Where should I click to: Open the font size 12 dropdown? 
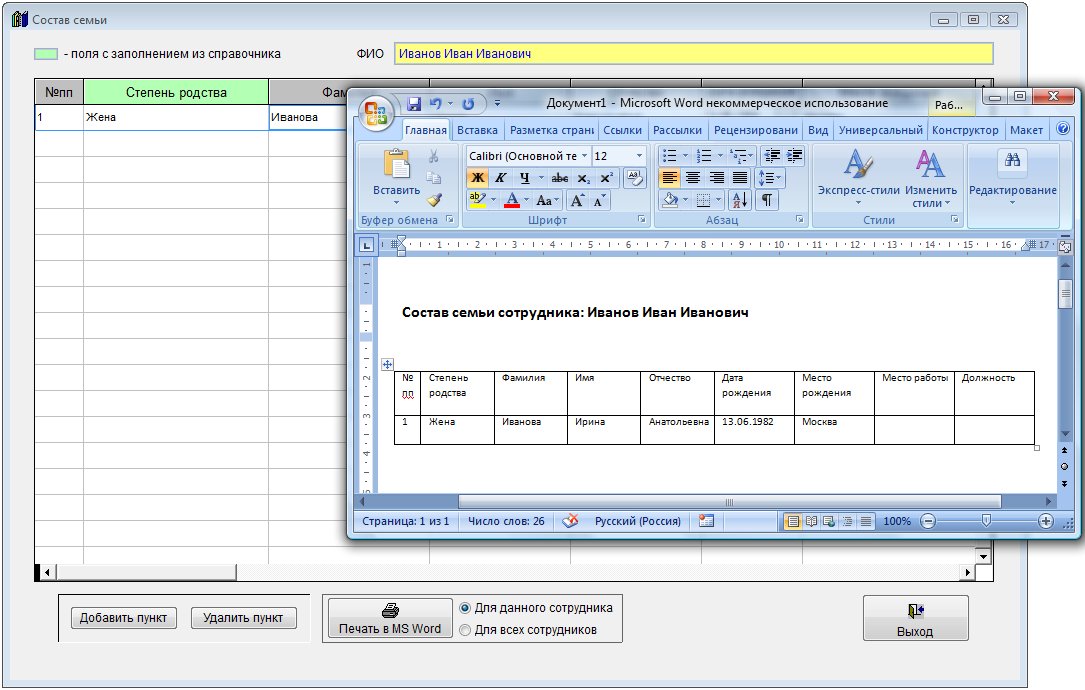[639, 156]
